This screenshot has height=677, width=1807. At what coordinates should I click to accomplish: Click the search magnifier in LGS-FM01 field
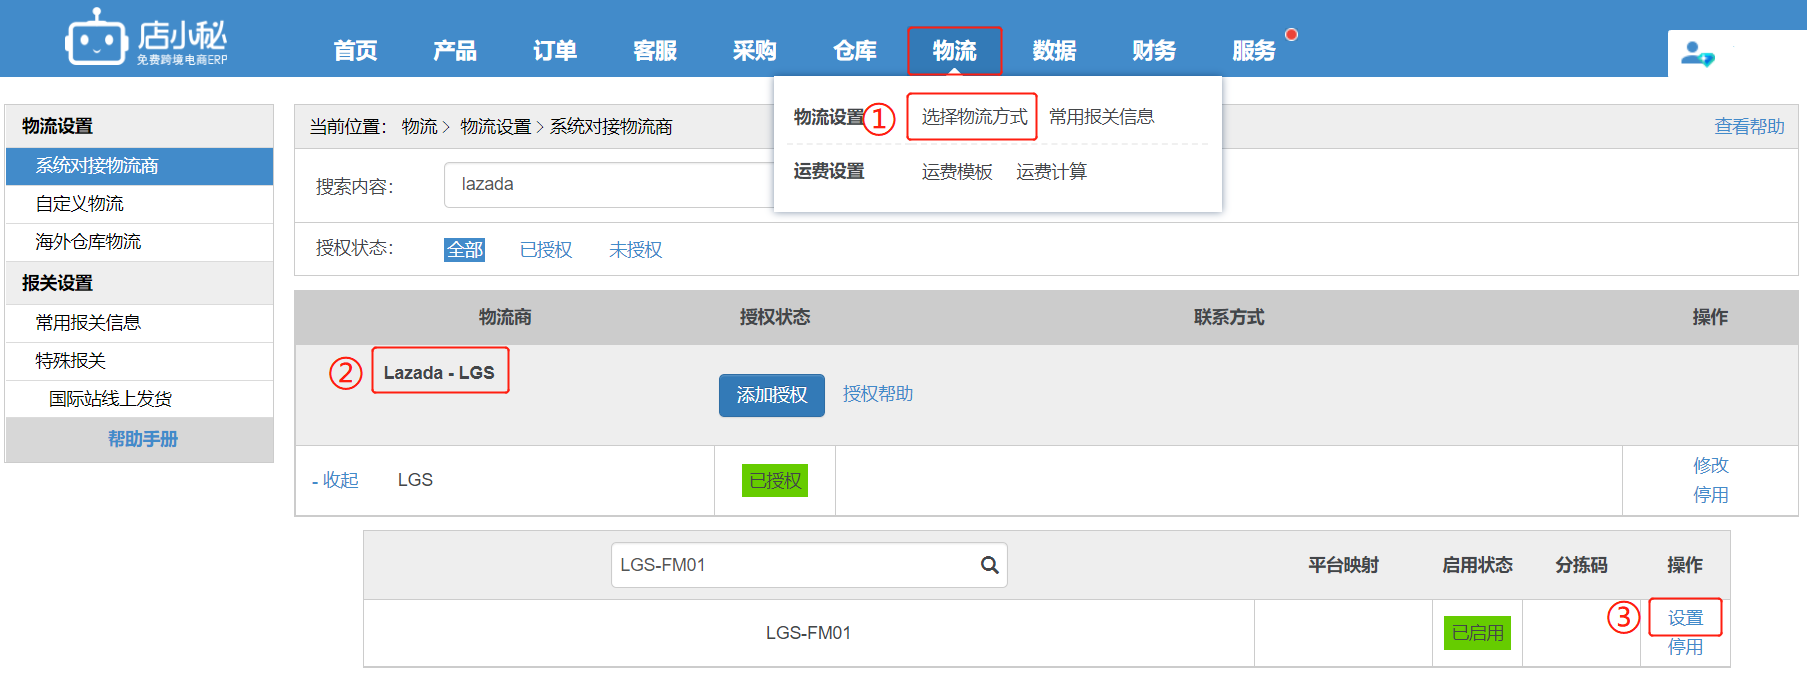click(989, 565)
